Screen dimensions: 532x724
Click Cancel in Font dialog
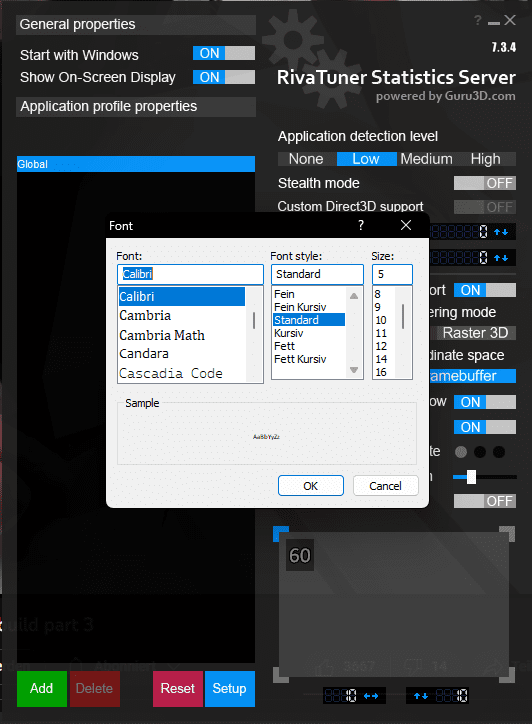pos(386,486)
